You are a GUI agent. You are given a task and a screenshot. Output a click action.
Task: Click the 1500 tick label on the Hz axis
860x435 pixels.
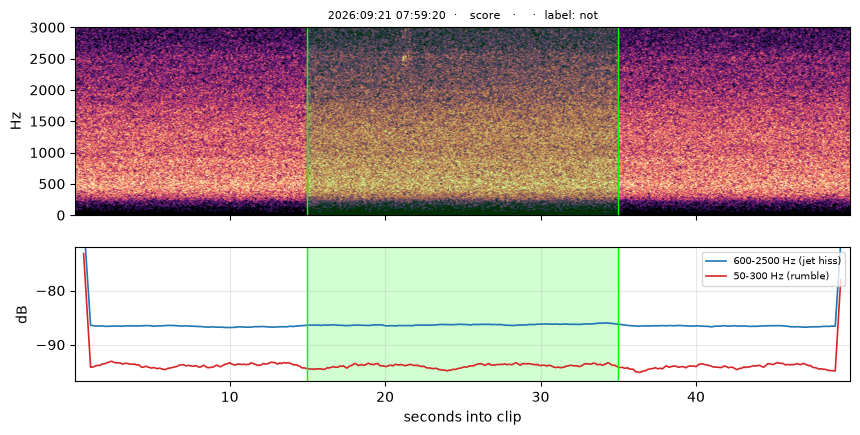(48, 122)
